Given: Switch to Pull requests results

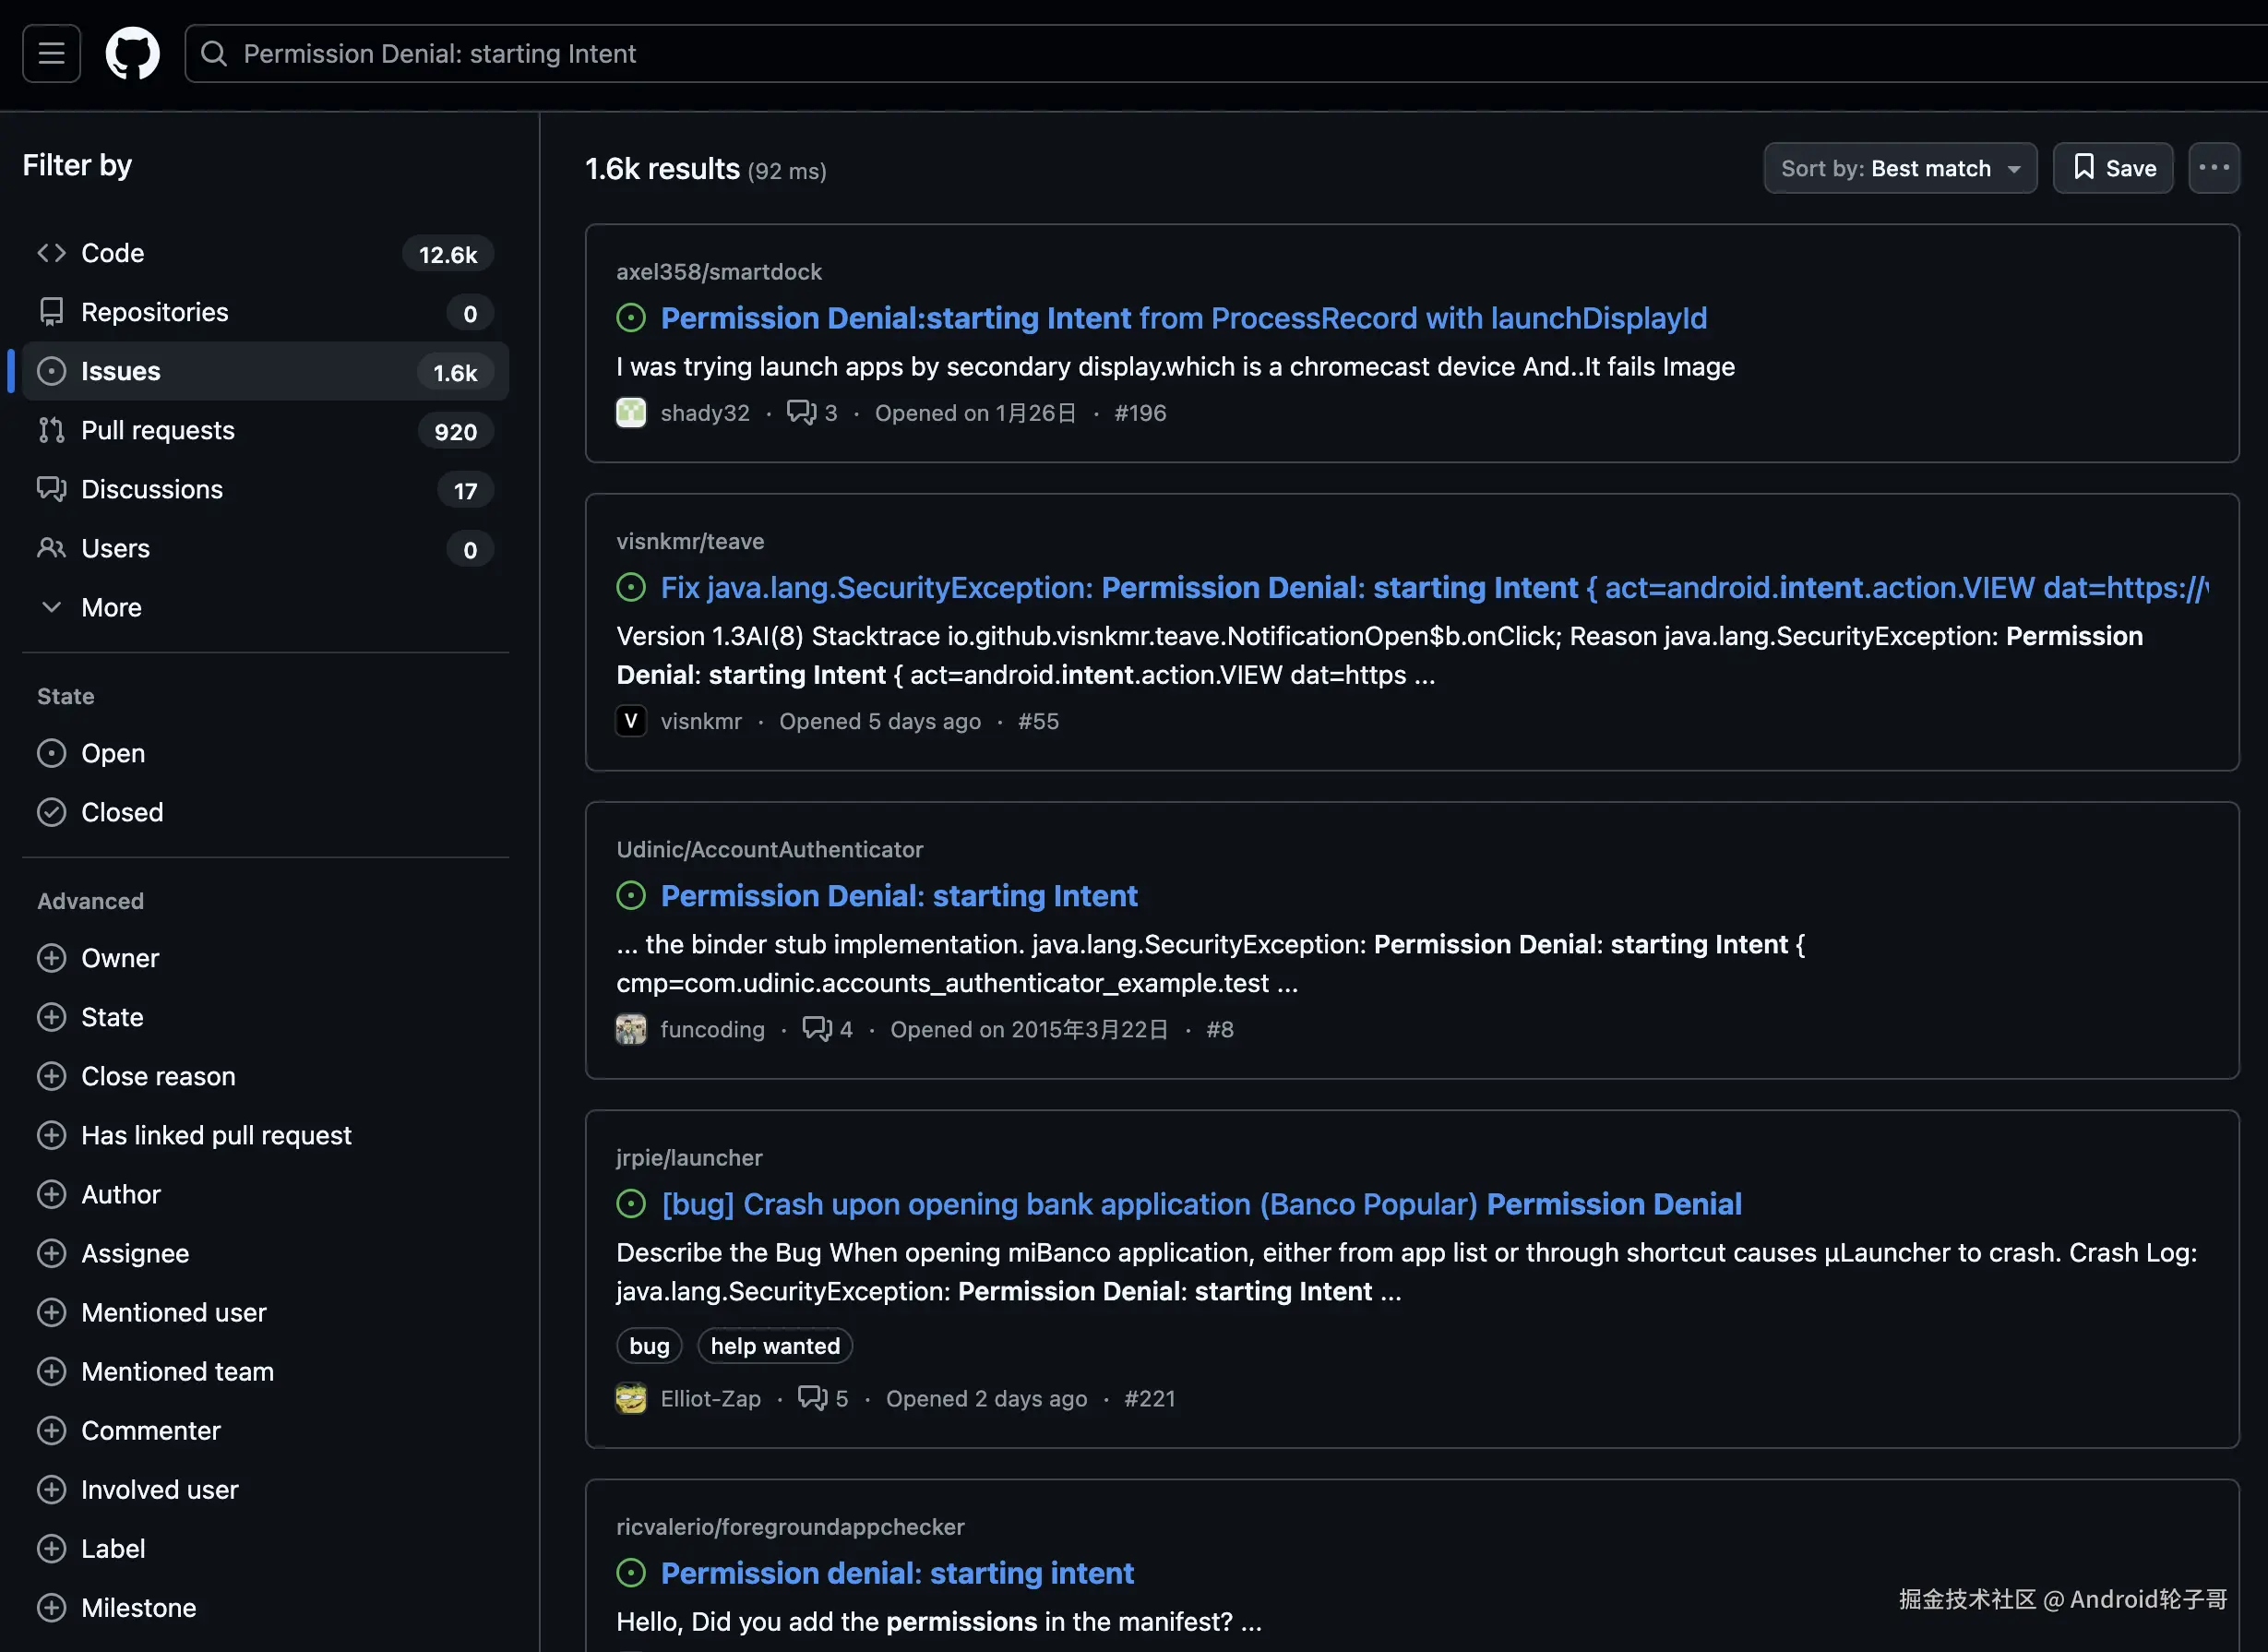Looking at the screenshot, I should pyautogui.click(x=157, y=430).
